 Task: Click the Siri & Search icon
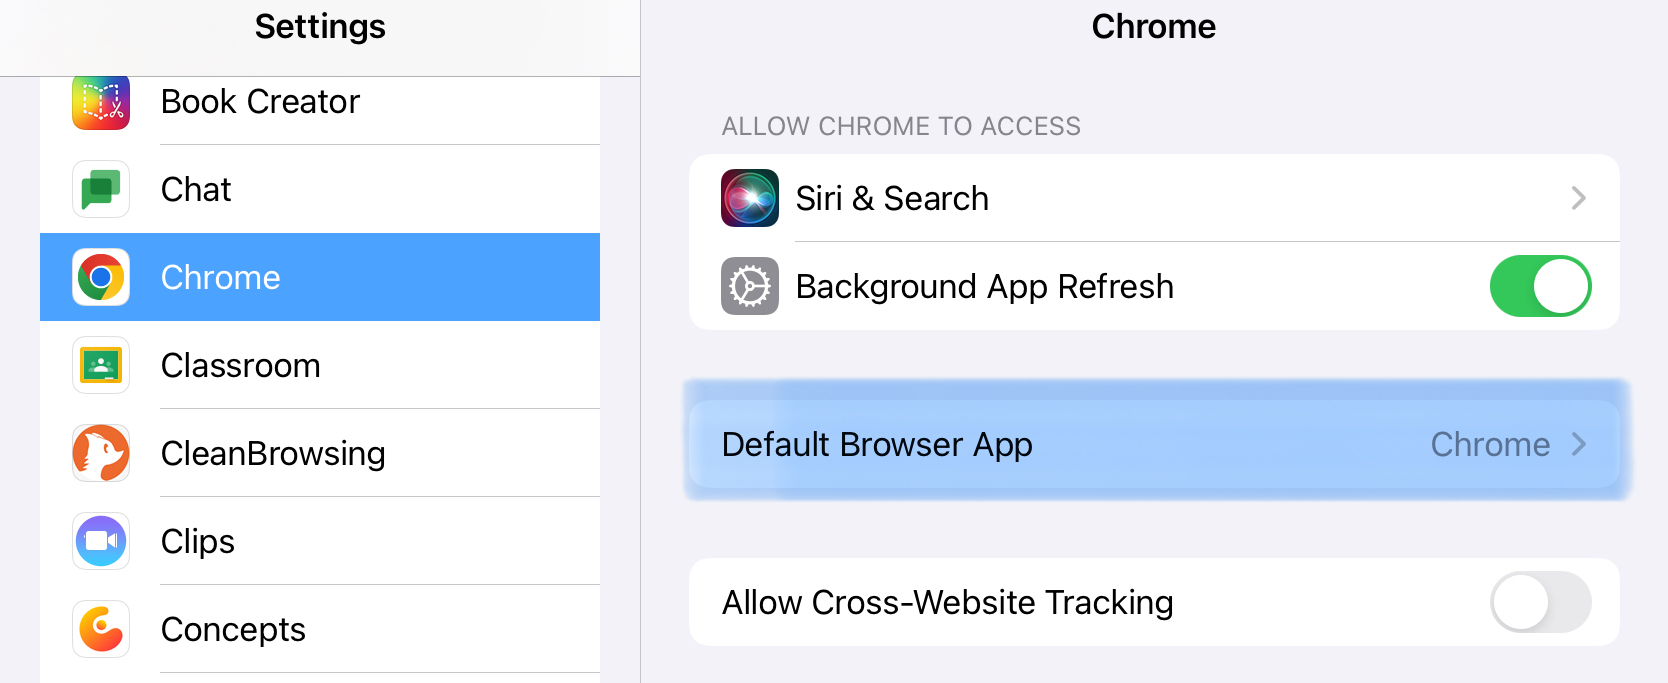tap(750, 198)
